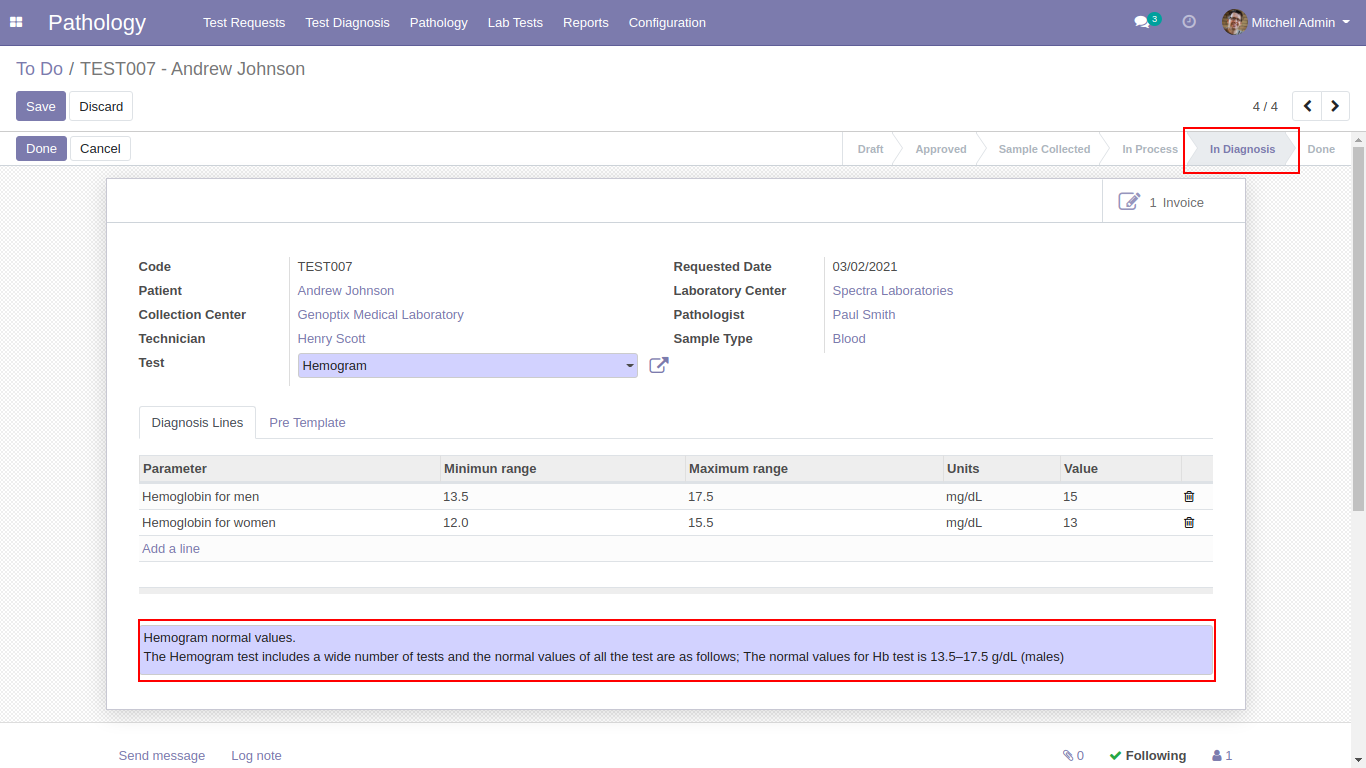1366x768 pixels.
Task: Expand the Test Hemogram dropdown
Action: [x=630, y=366]
